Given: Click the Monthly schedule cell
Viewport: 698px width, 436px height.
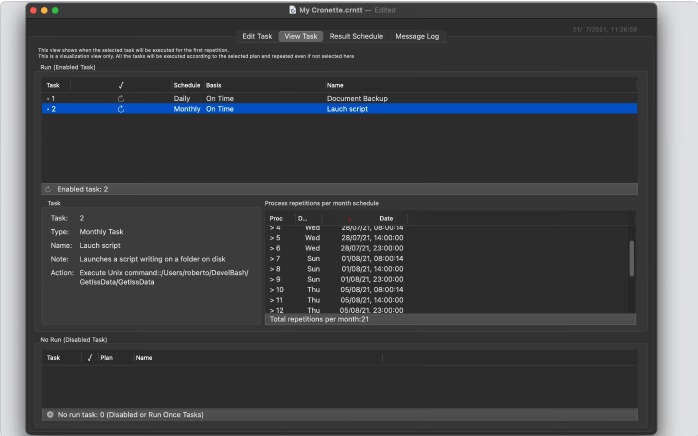Looking at the screenshot, I should (x=187, y=109).
